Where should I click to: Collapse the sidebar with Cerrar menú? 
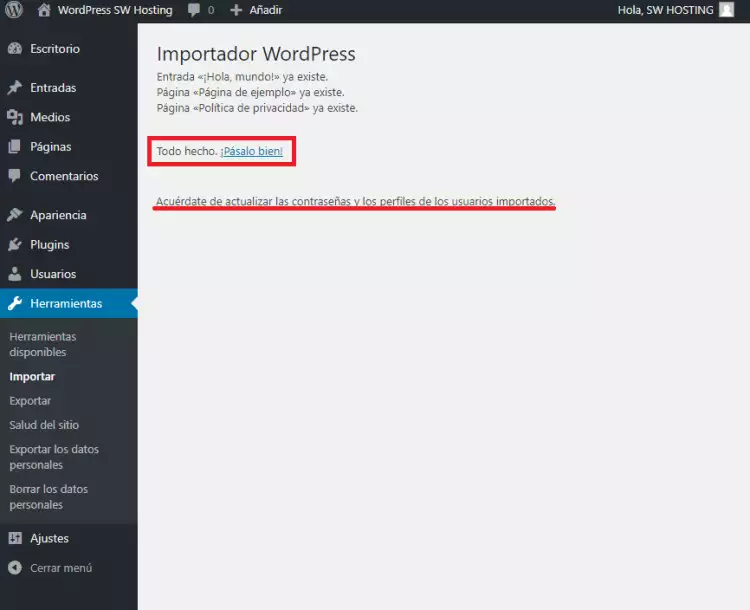point(60,568)
